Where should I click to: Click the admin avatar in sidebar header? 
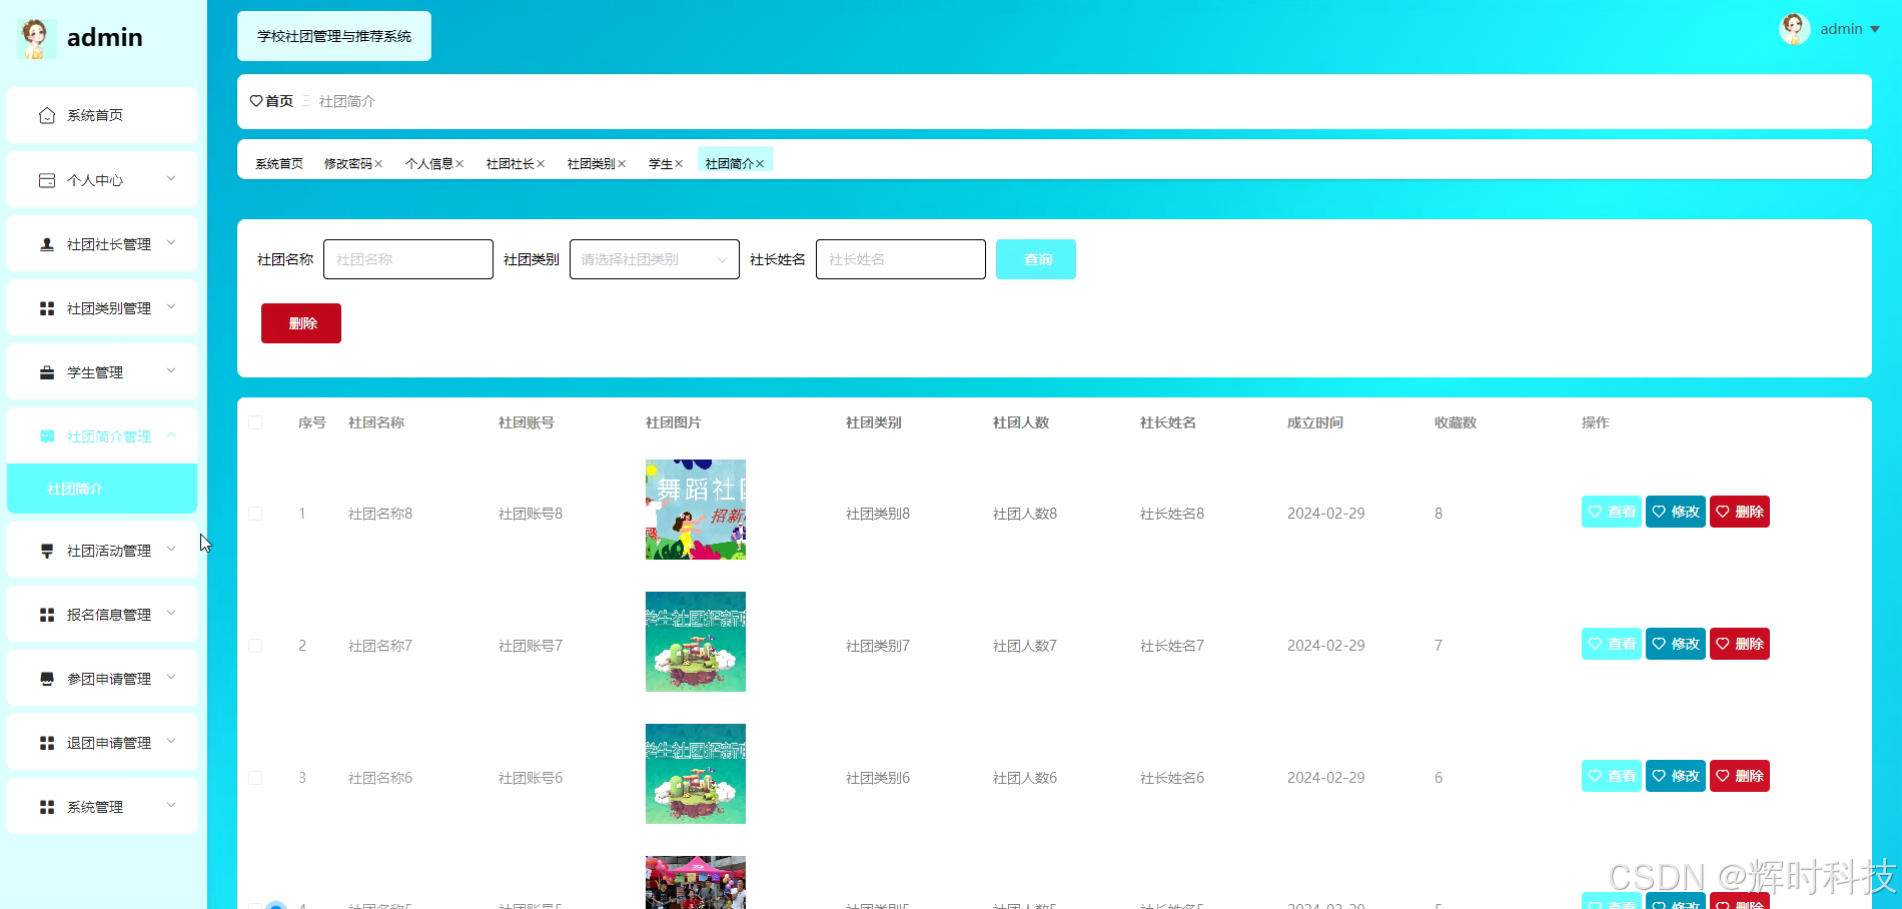[x=35, y=38]
